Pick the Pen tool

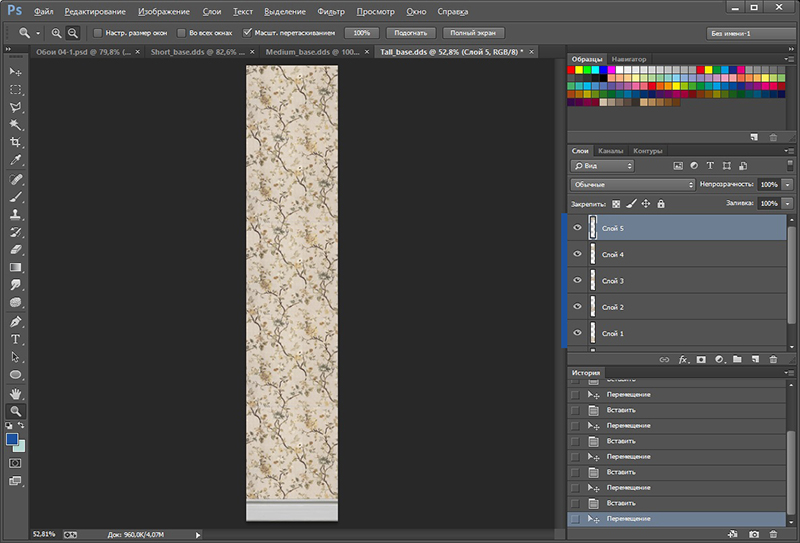click(x=16, y=322)
